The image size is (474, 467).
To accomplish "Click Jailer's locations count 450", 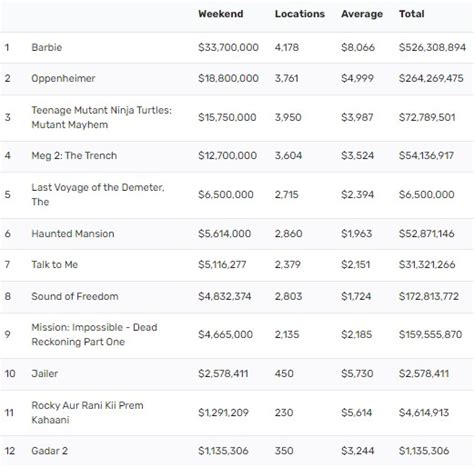I will pyautogui.click(x=284, y=374).
